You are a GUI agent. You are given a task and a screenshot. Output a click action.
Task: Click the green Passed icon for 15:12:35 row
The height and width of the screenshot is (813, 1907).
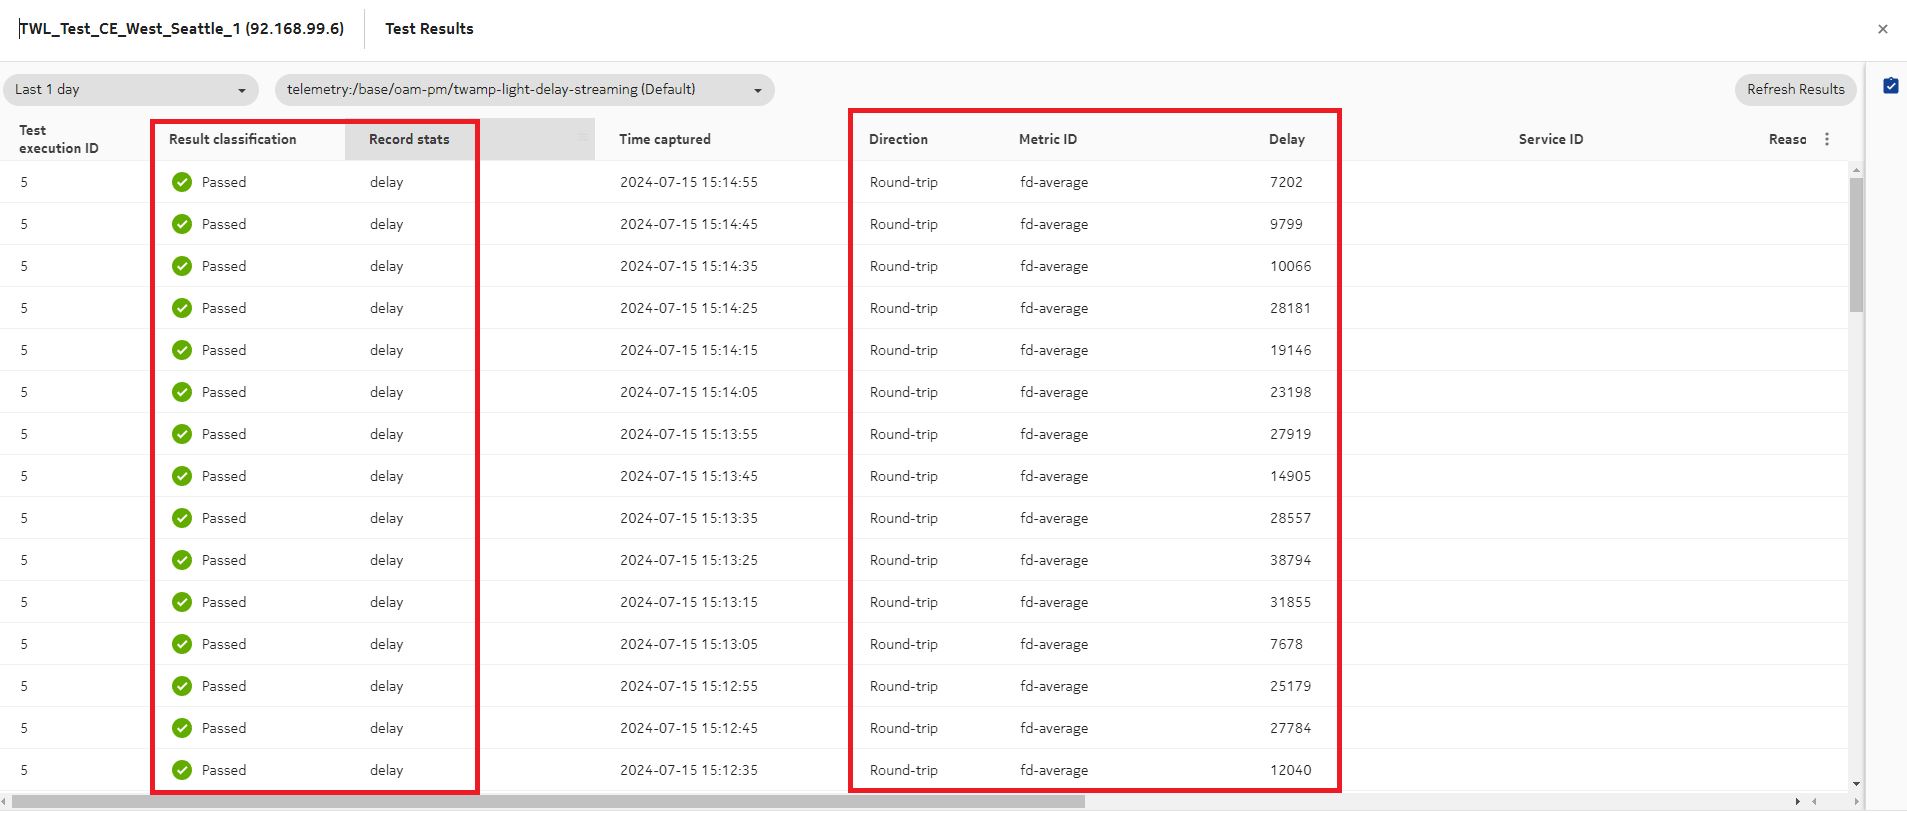182,770
